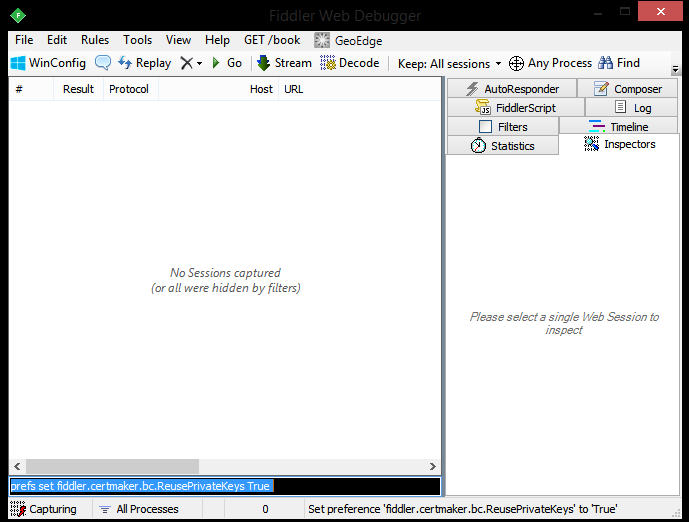Click the Remove sessions X icon
689x522 pixels.
point(187,63)
